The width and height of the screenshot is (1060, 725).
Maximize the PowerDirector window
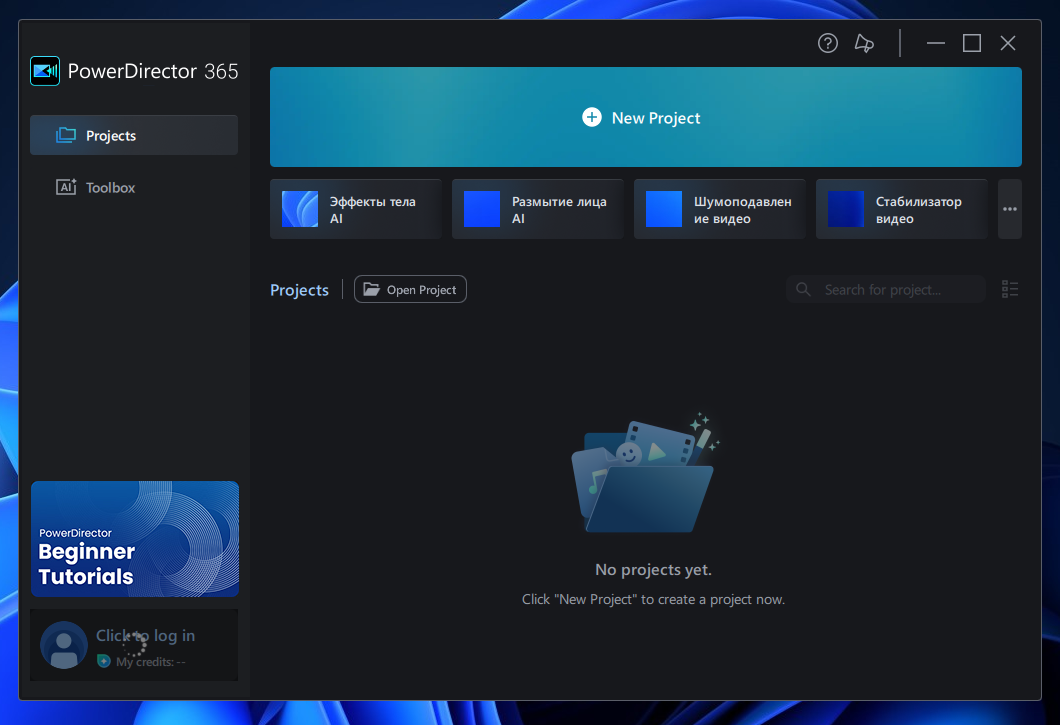point(971,43)
